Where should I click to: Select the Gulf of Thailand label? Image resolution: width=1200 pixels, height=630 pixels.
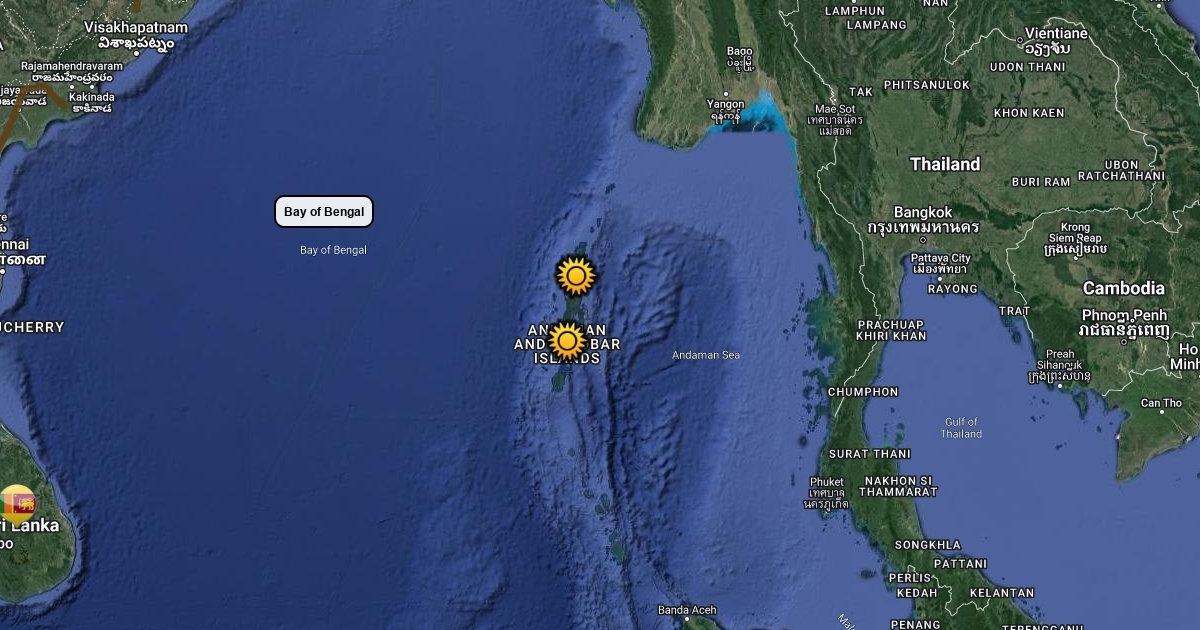pyautogui.click(x=961, y=428)
